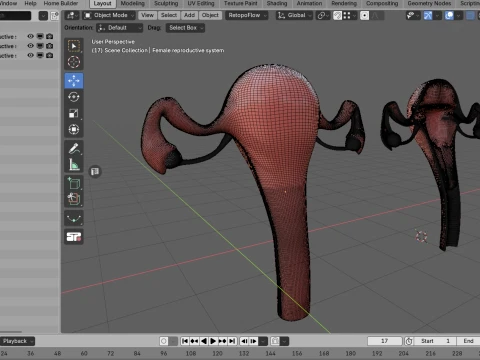Switch to the Modeling workspace tab
The width and height of the screenshot is (480, 360).
[132, 4]
